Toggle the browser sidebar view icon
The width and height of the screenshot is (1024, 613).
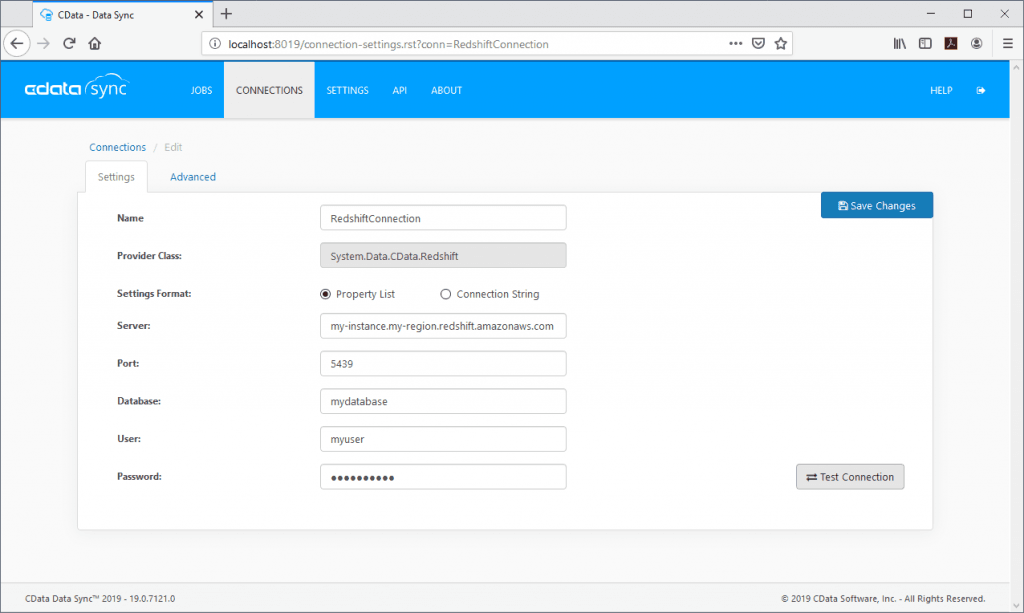pos(925,44)
